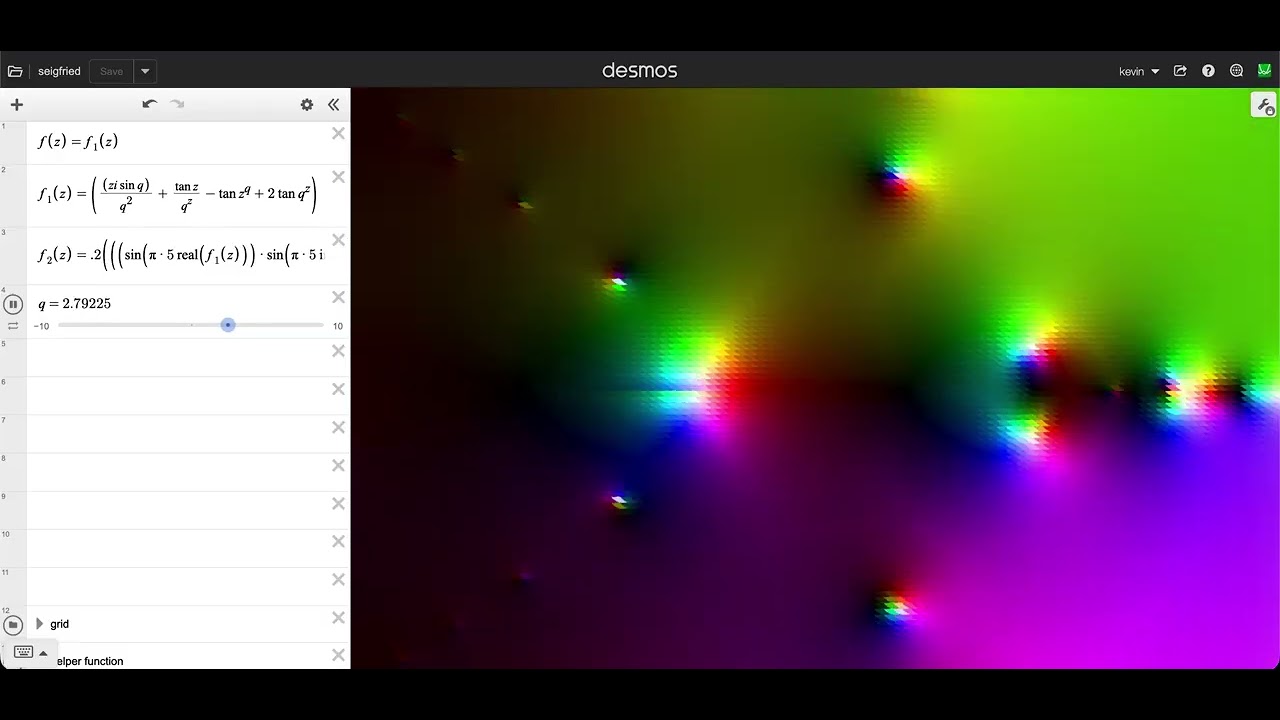Screen dimensions: 1280x720
Task: Open the kevin account menu
Action: (1139, 71)
